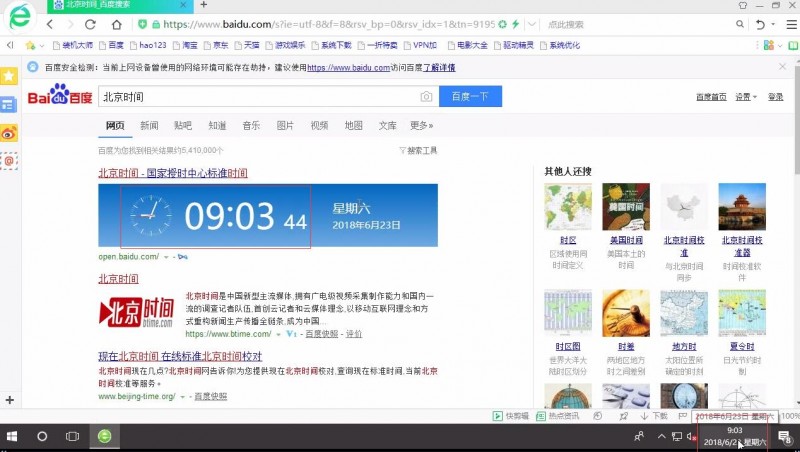800x452 pixels.
Task: Switch to the 地图 tab
Action: [x=353, y=125]
